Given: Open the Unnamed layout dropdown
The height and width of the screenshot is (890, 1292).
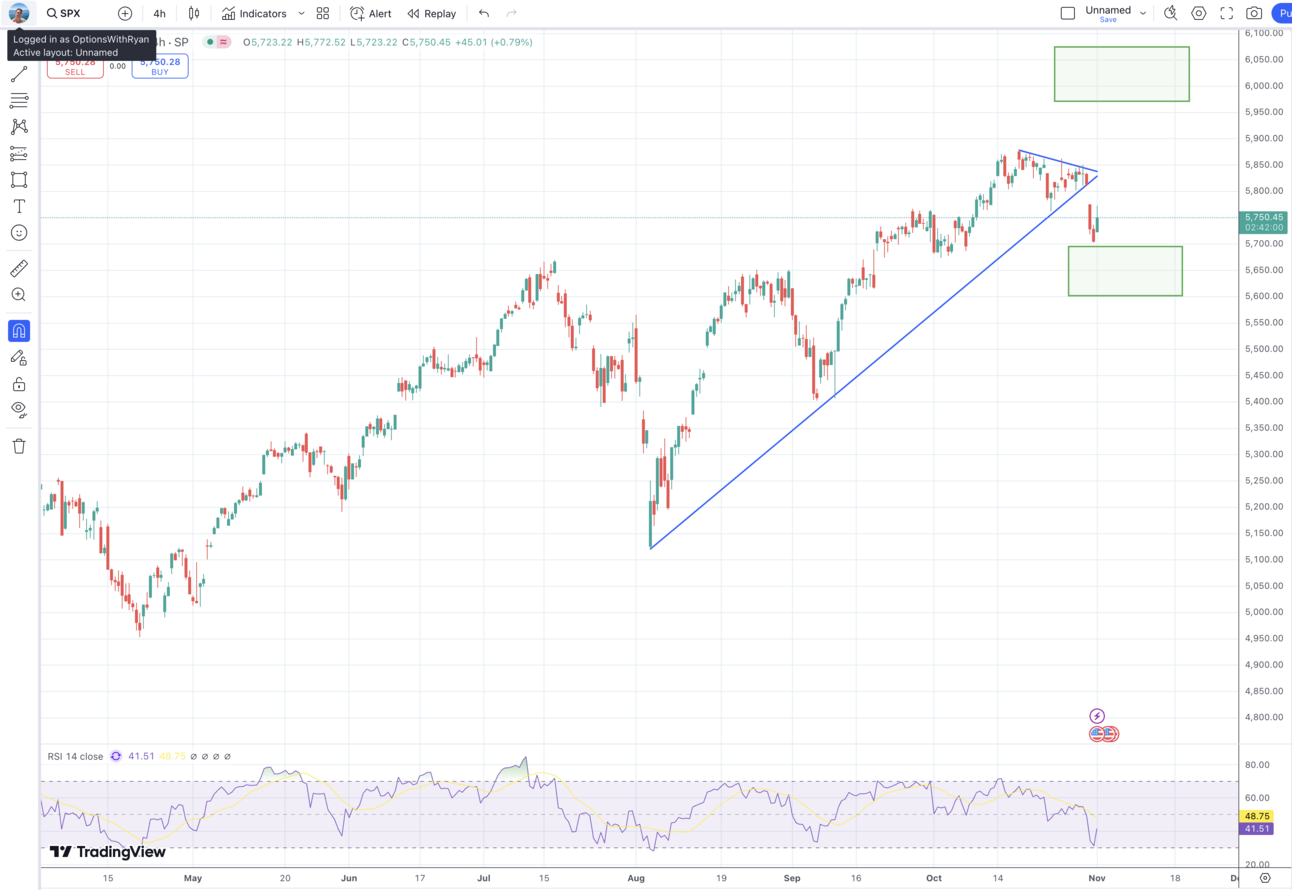Looking at the screenshot, I should click(1143, 11).
